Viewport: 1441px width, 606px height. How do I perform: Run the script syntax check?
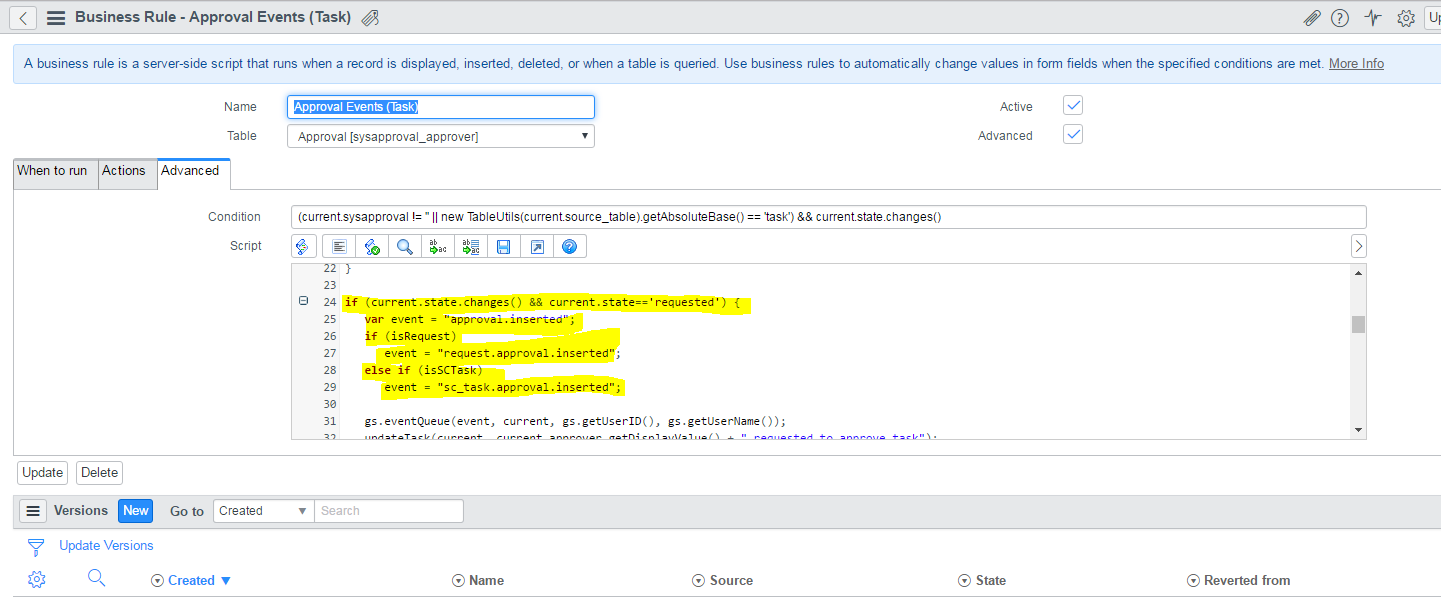[372, 246]
